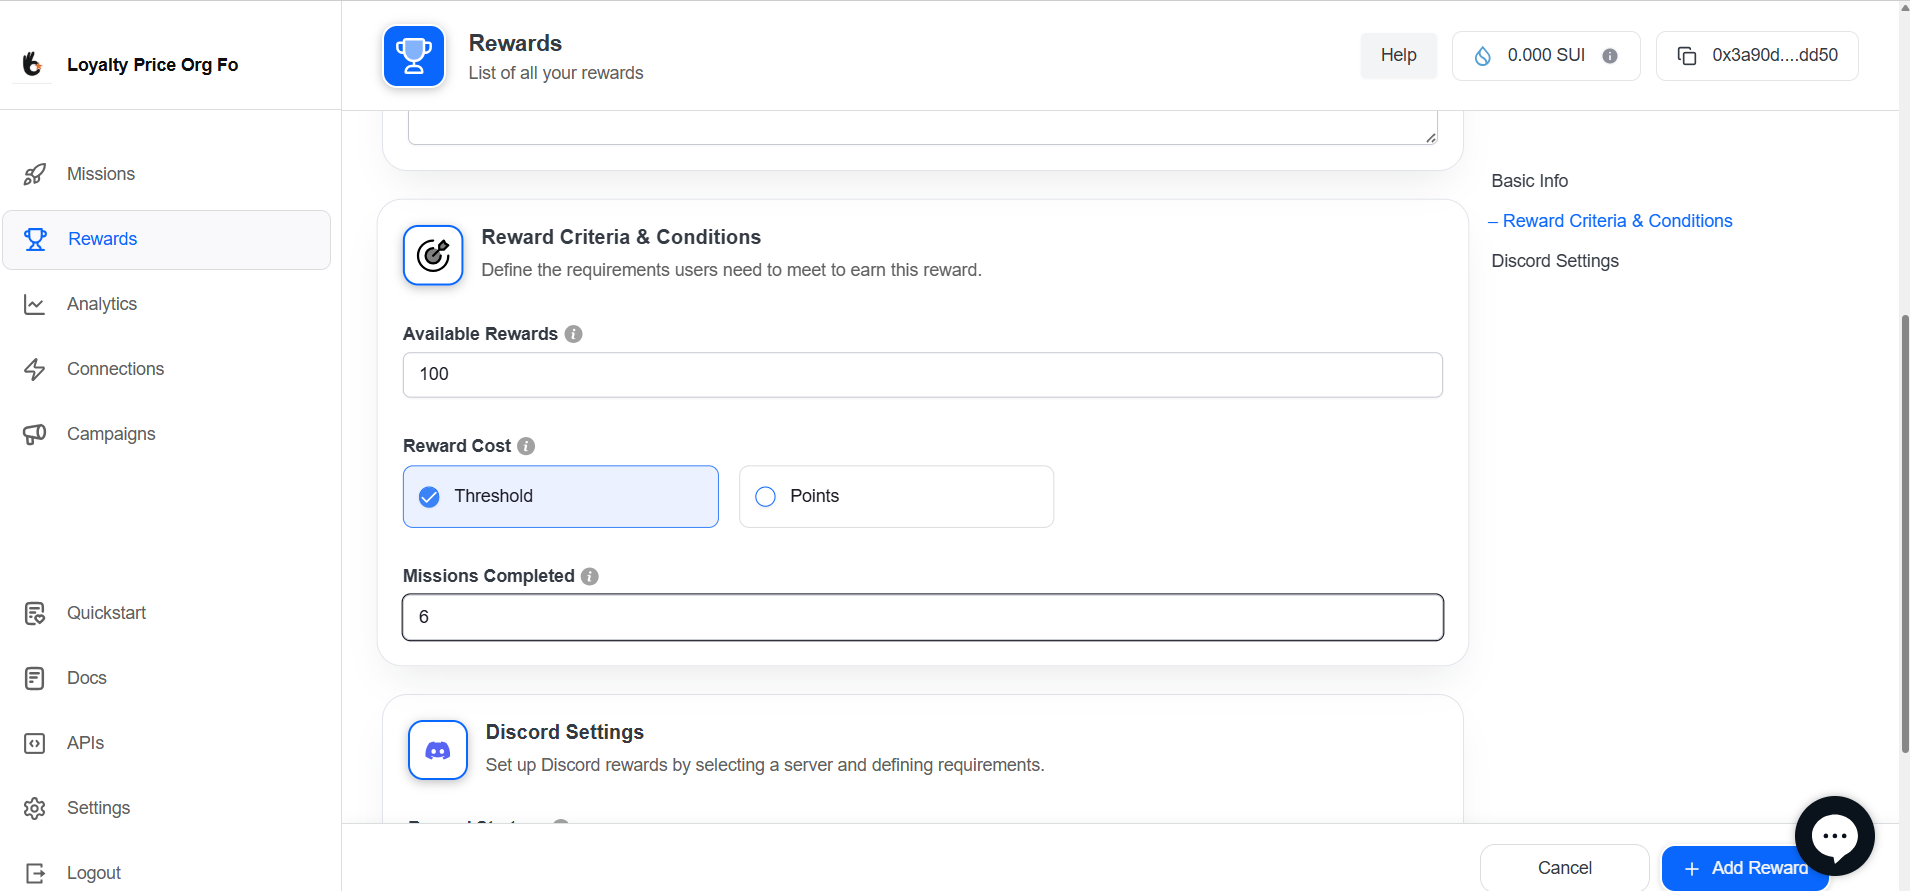
Task: Select the Points reward cost option
Action: (x=896, y=496)
